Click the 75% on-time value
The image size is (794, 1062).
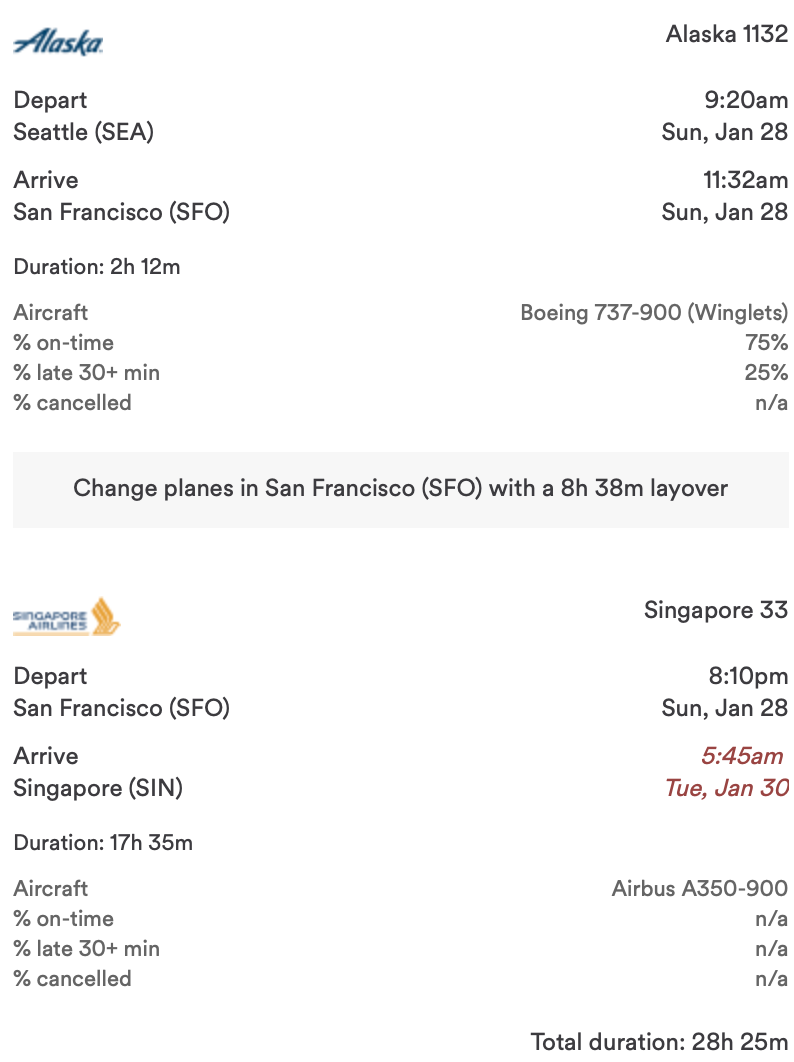(x=766, y=343)
